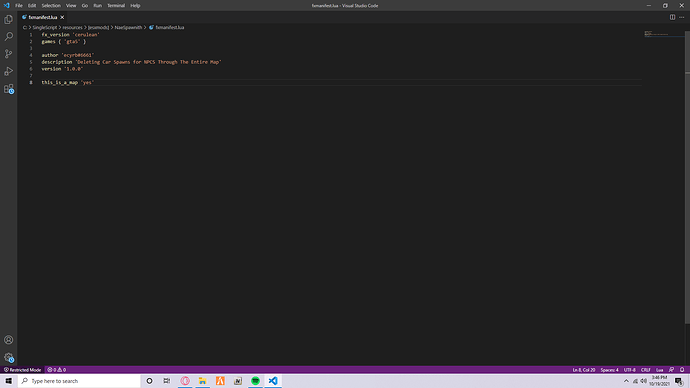690x388 pixels.
Task: Open the File menu
Action: point(19,6)
